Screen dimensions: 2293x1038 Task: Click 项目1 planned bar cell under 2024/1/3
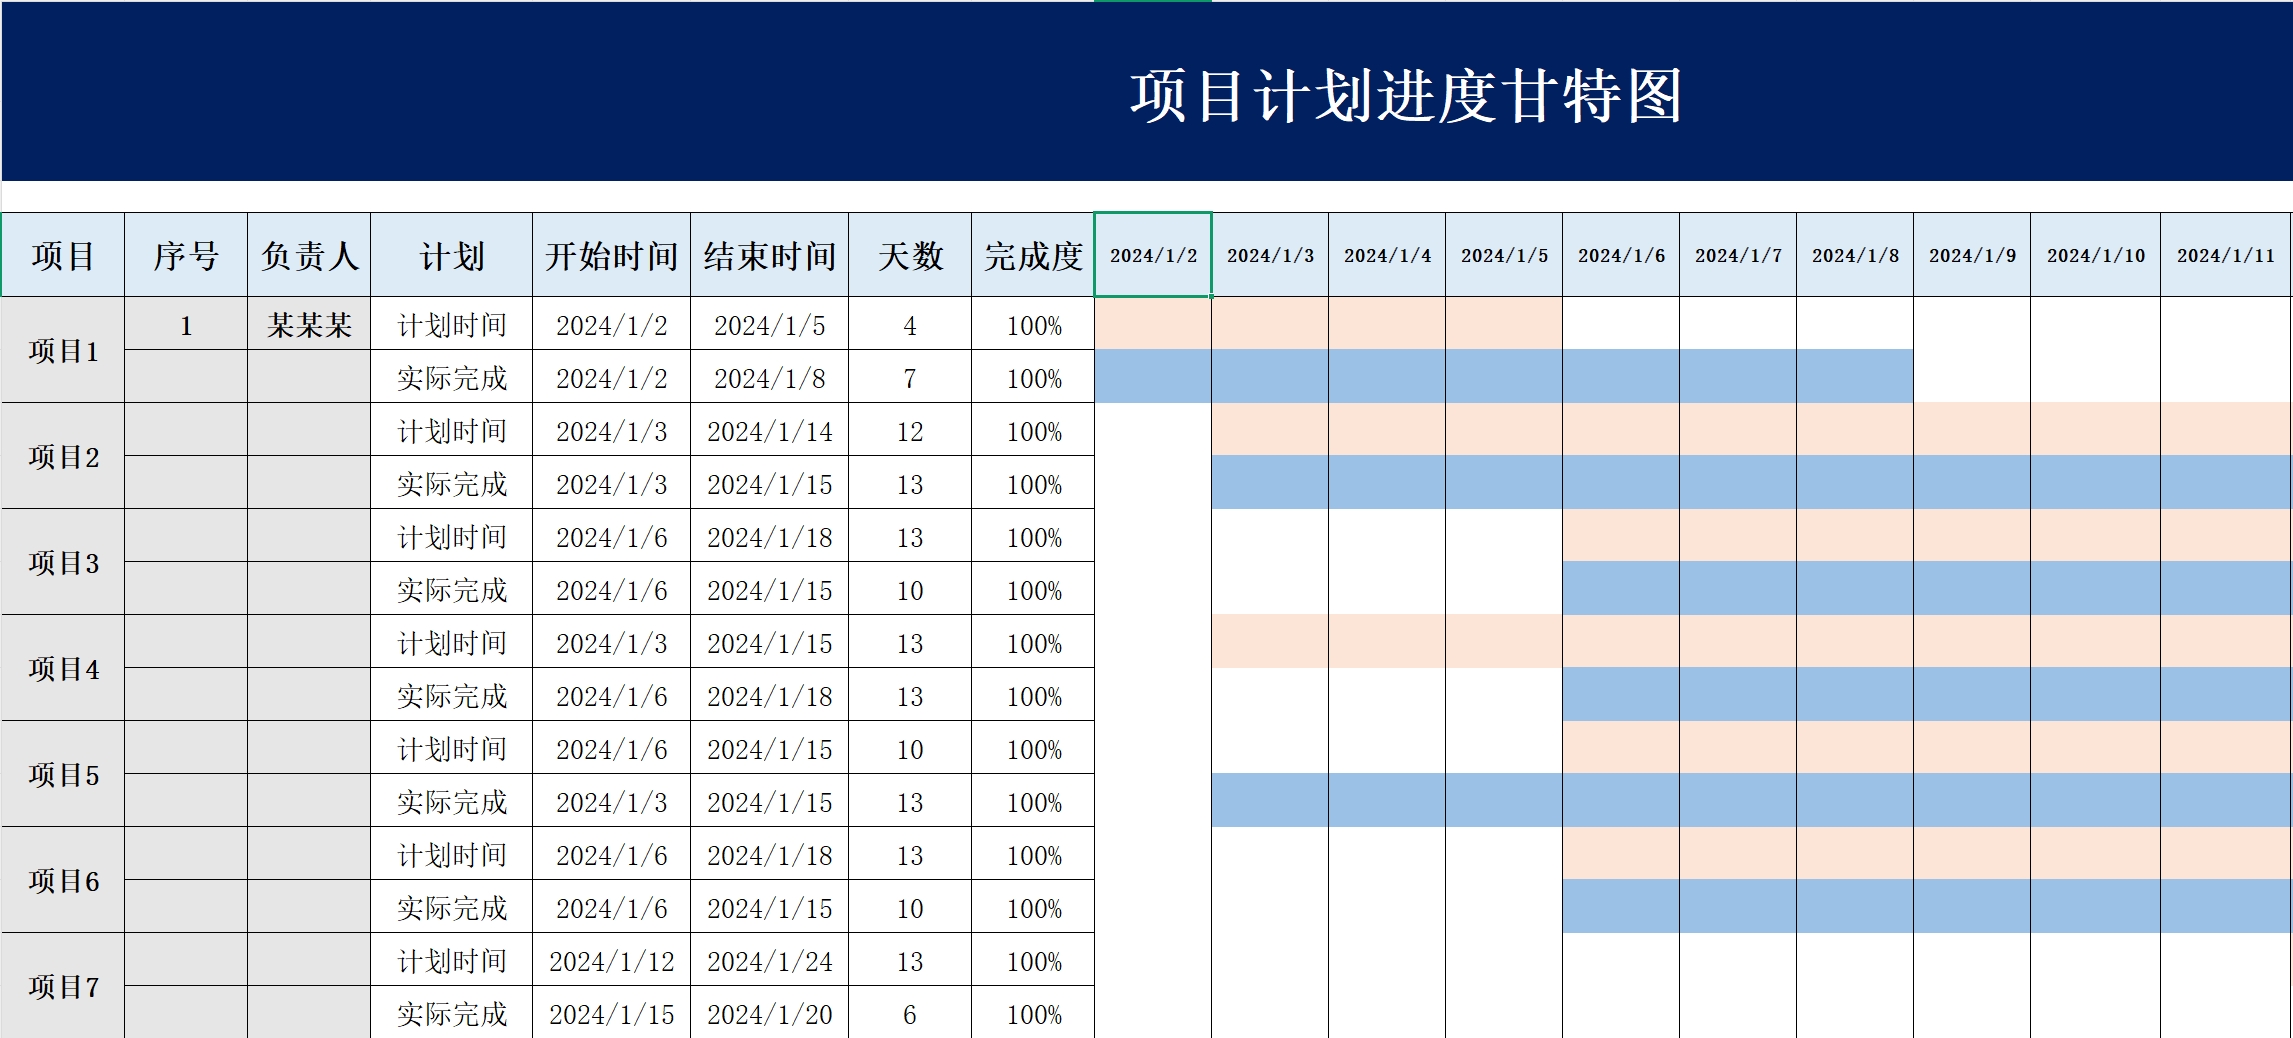click(1270, 323)
